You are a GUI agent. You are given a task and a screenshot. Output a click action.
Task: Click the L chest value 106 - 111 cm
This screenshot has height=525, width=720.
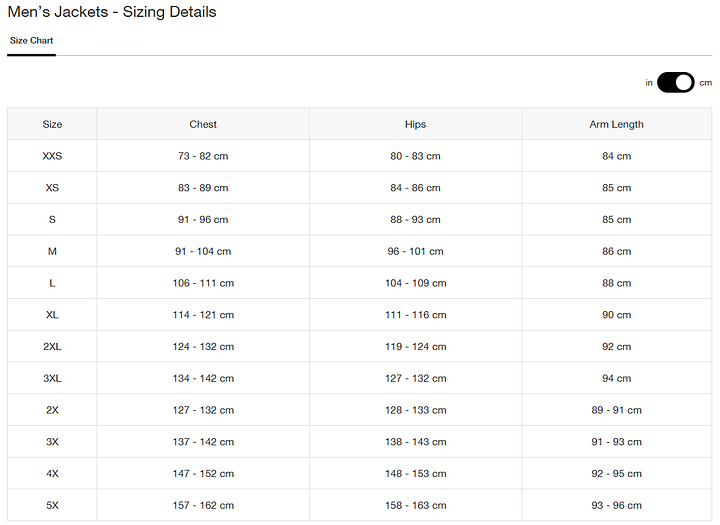[203, 283]
